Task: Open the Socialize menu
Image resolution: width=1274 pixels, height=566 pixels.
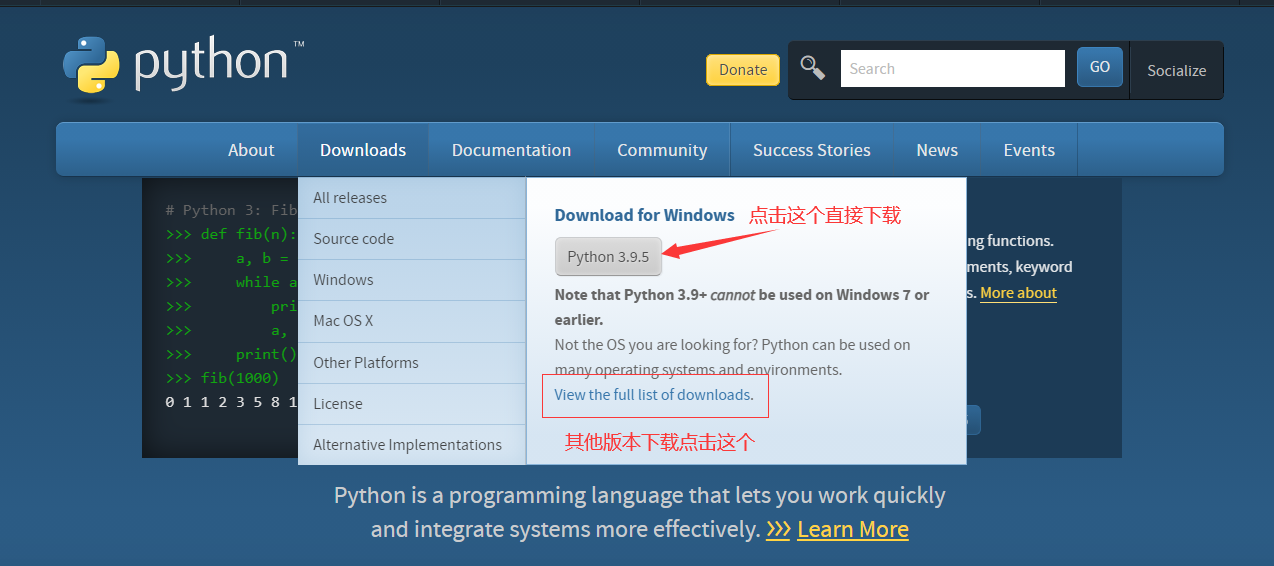Action: 1176,71
